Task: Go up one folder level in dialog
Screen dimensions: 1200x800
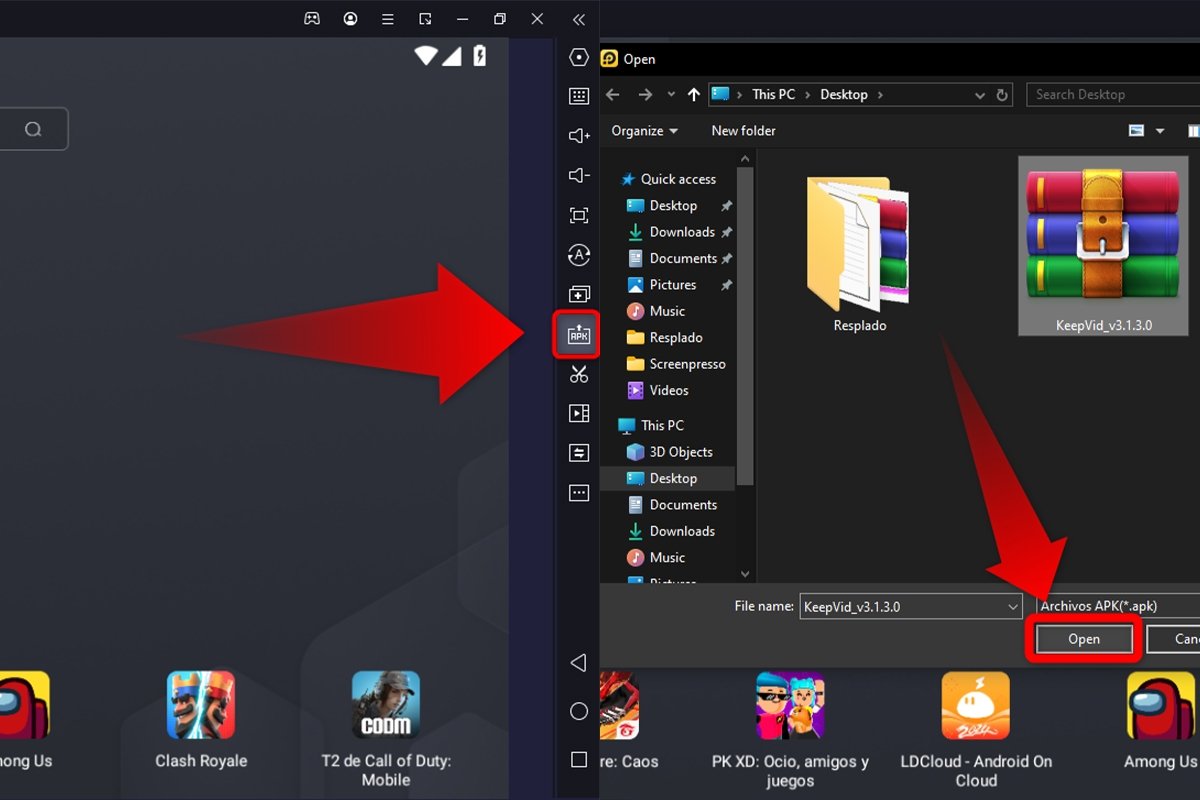Action: (x=694, y=95)
